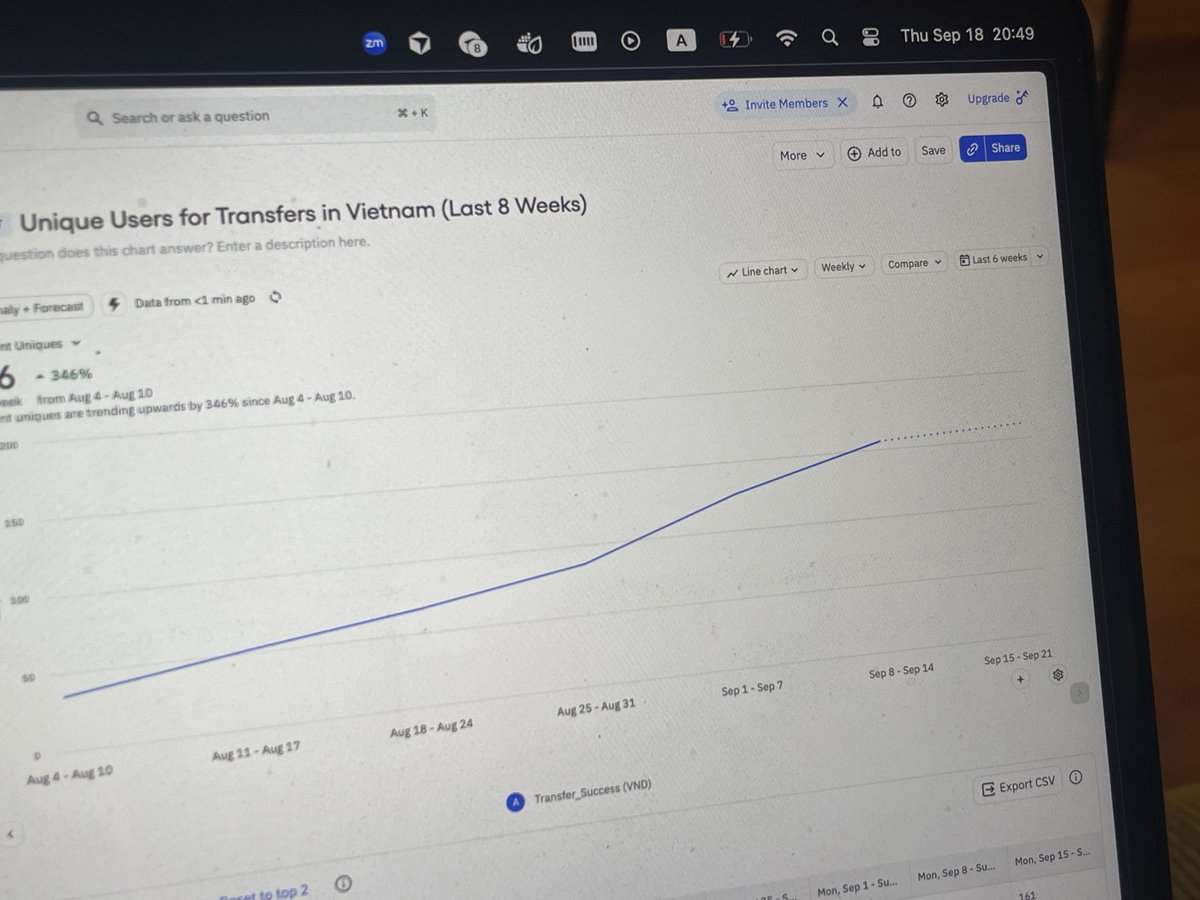Click the plus icon under Sep 15 - Sep 21
1200x900 pixels.
(x=1019, y=679)
